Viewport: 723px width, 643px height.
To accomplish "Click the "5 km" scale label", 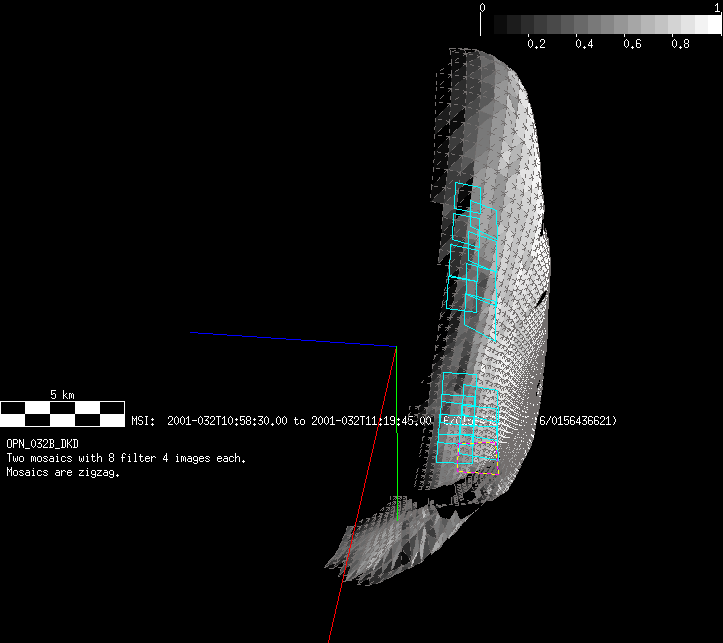I will point(62,395).
